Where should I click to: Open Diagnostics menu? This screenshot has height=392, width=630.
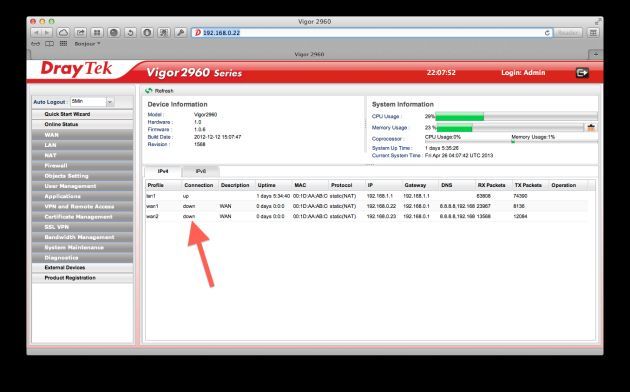[82, 258]
